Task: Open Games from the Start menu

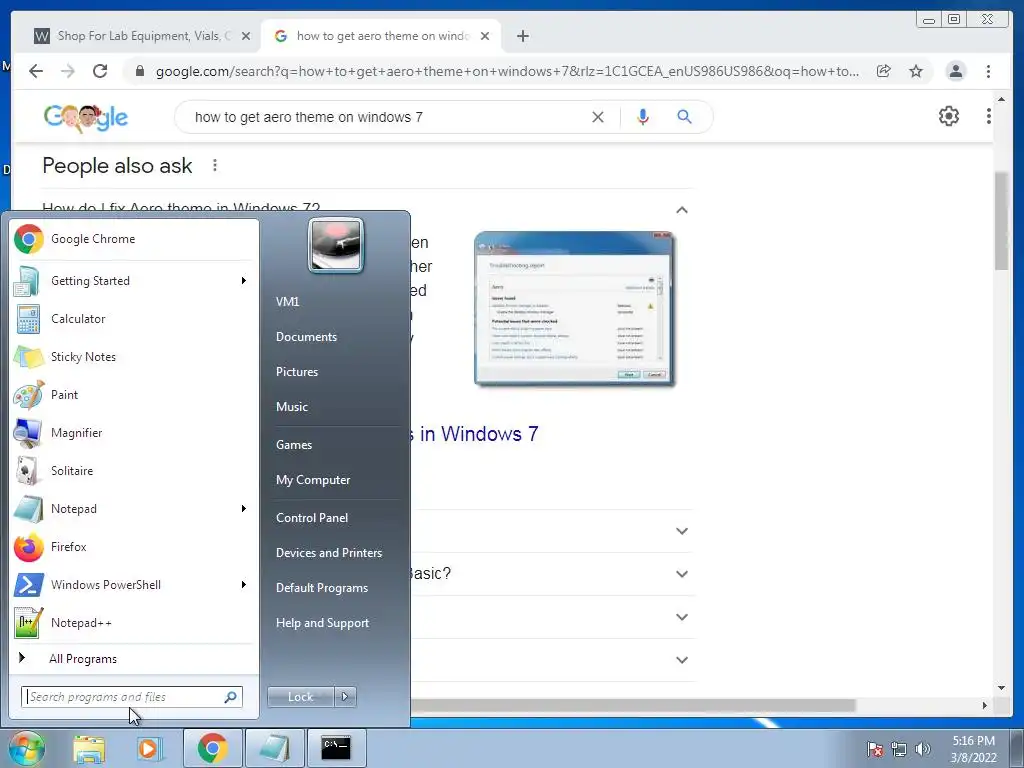Action: [294, 445]
